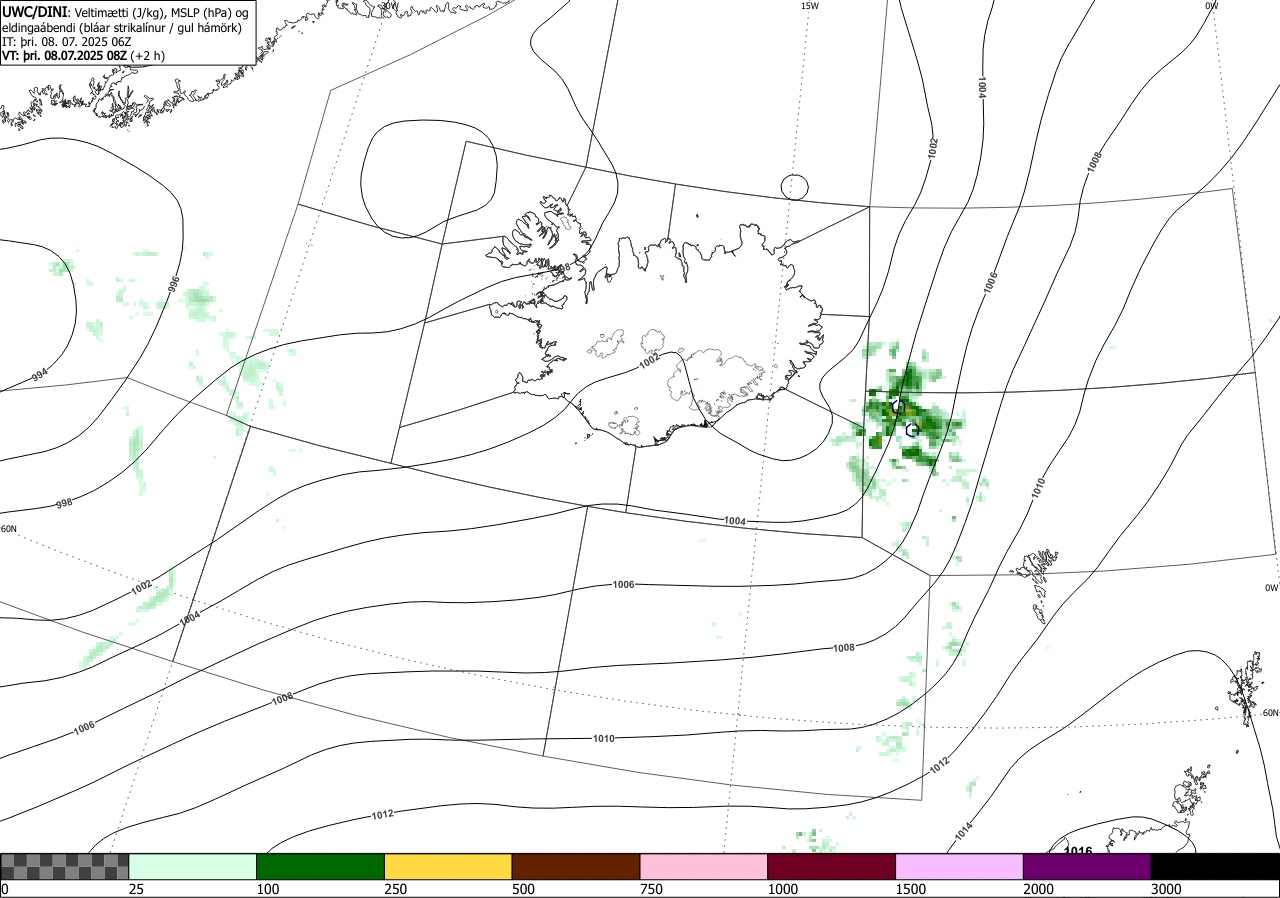This screenshot has width=1280, height=898.
Task: Click the yellow 250–500 legend swatch
Action: (x=449, y=866)
